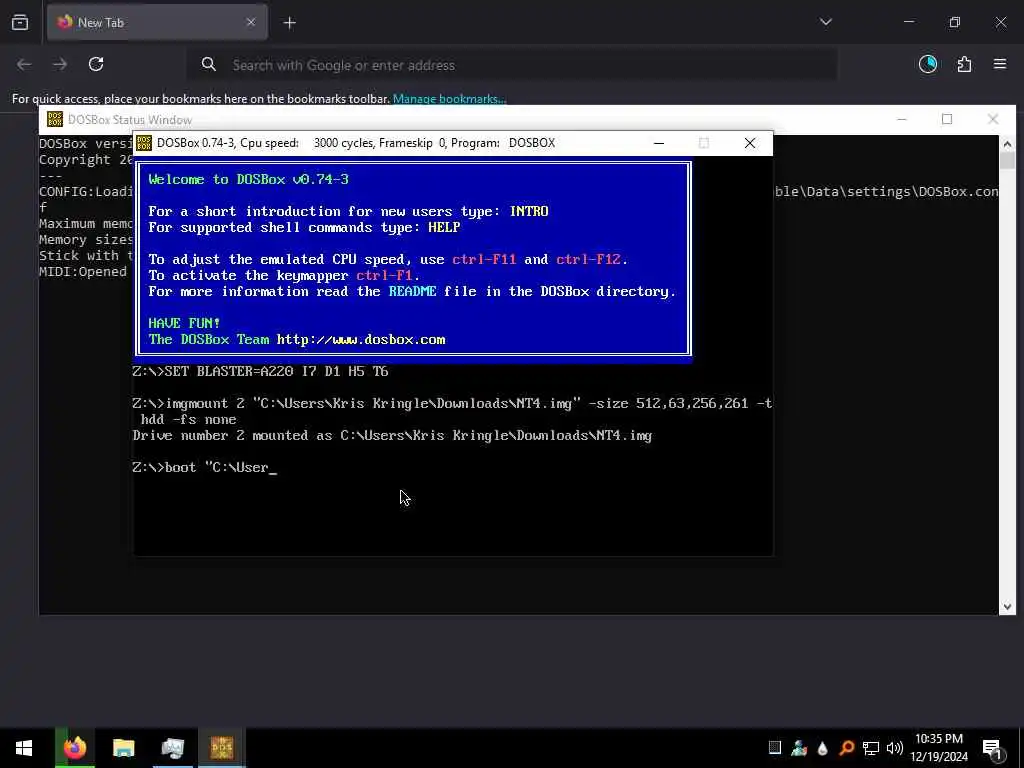Select the New Tab browser tab
The width and height of the screenshot is (1024, 768).
[157, 22]
